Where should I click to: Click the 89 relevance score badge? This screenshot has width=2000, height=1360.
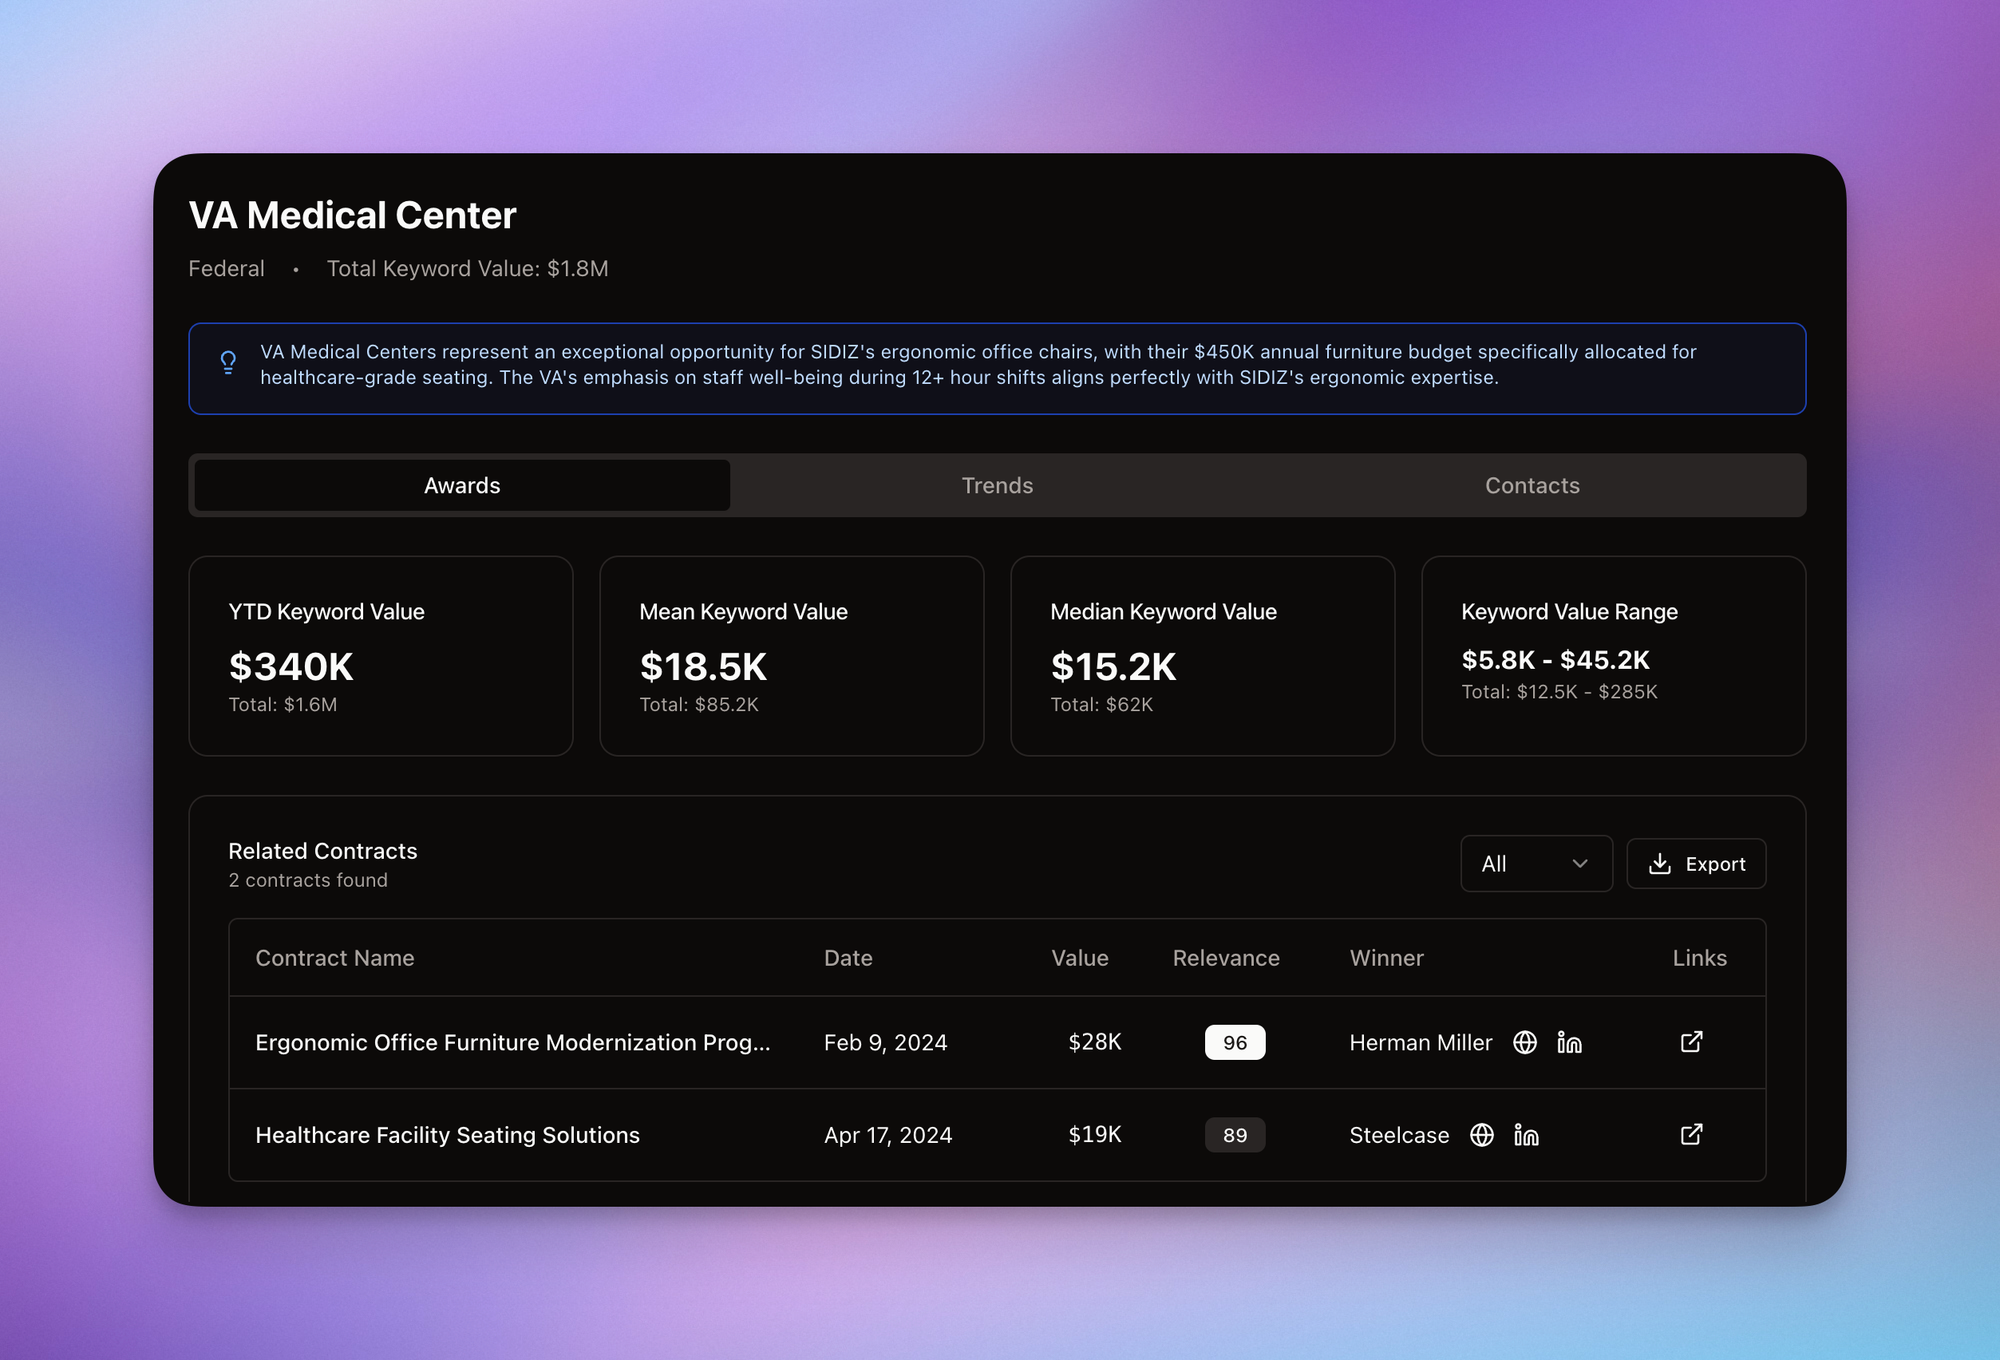tap(1235, 1135)
